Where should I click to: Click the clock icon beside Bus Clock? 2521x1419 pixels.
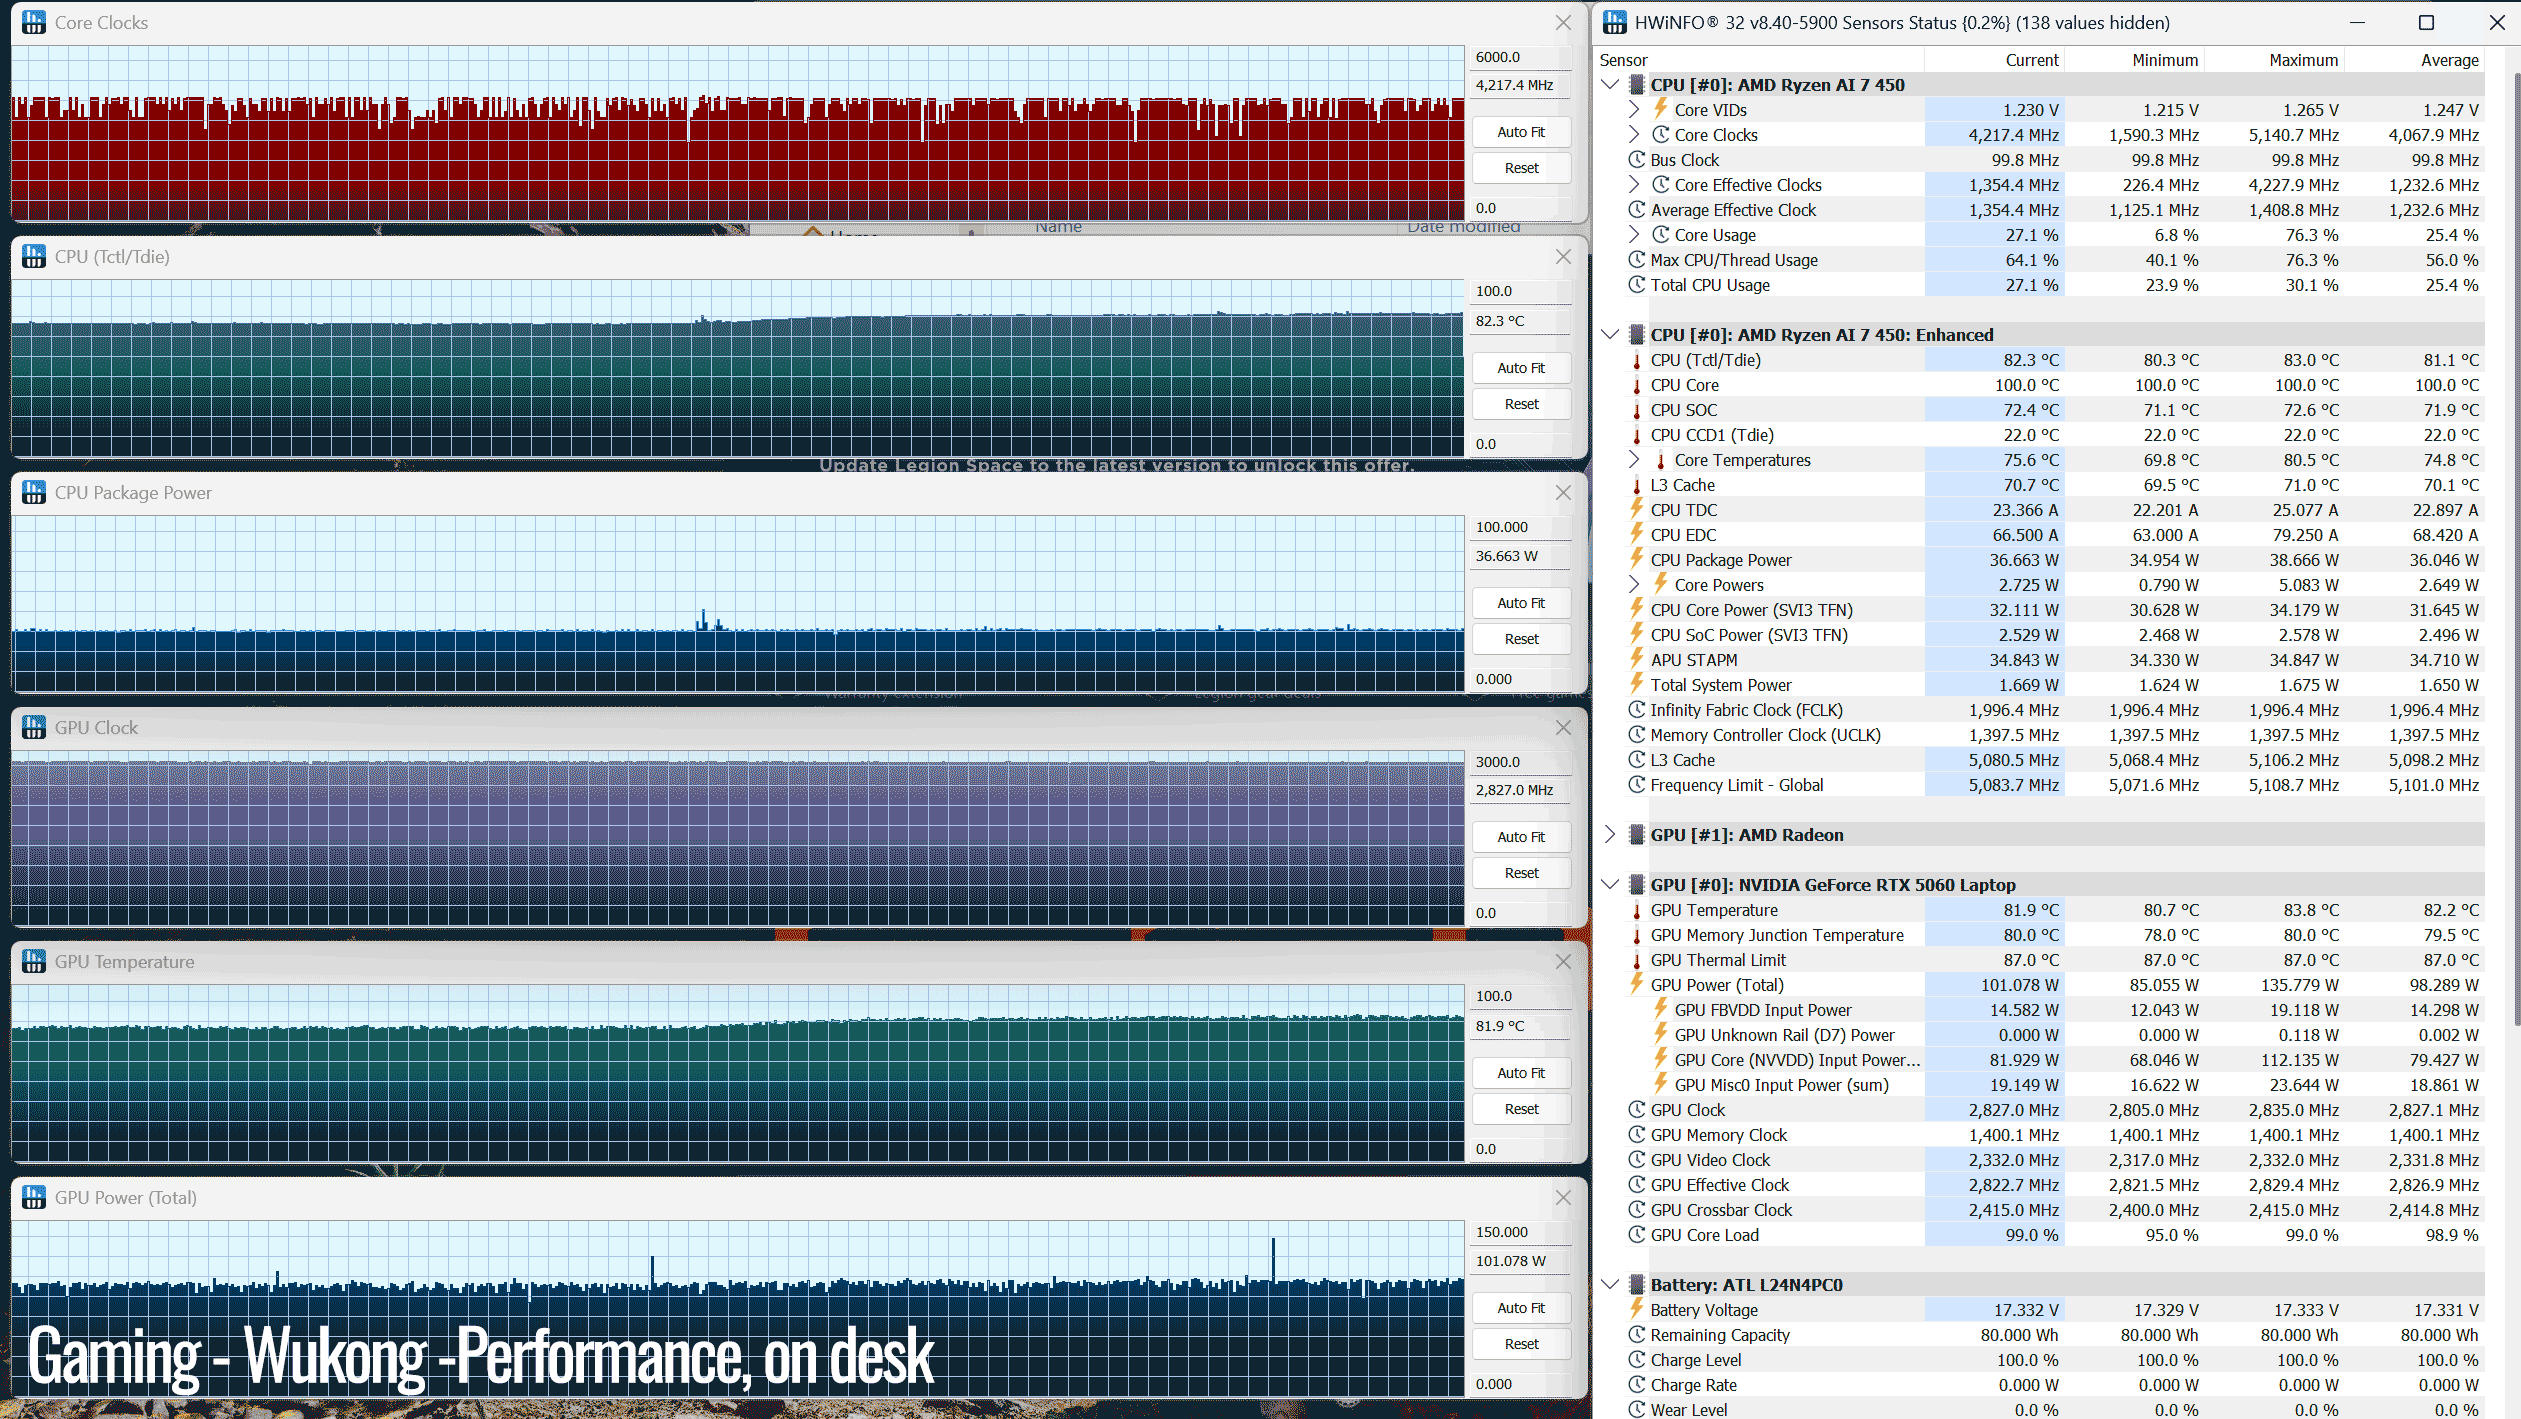tap(1637, 160)
